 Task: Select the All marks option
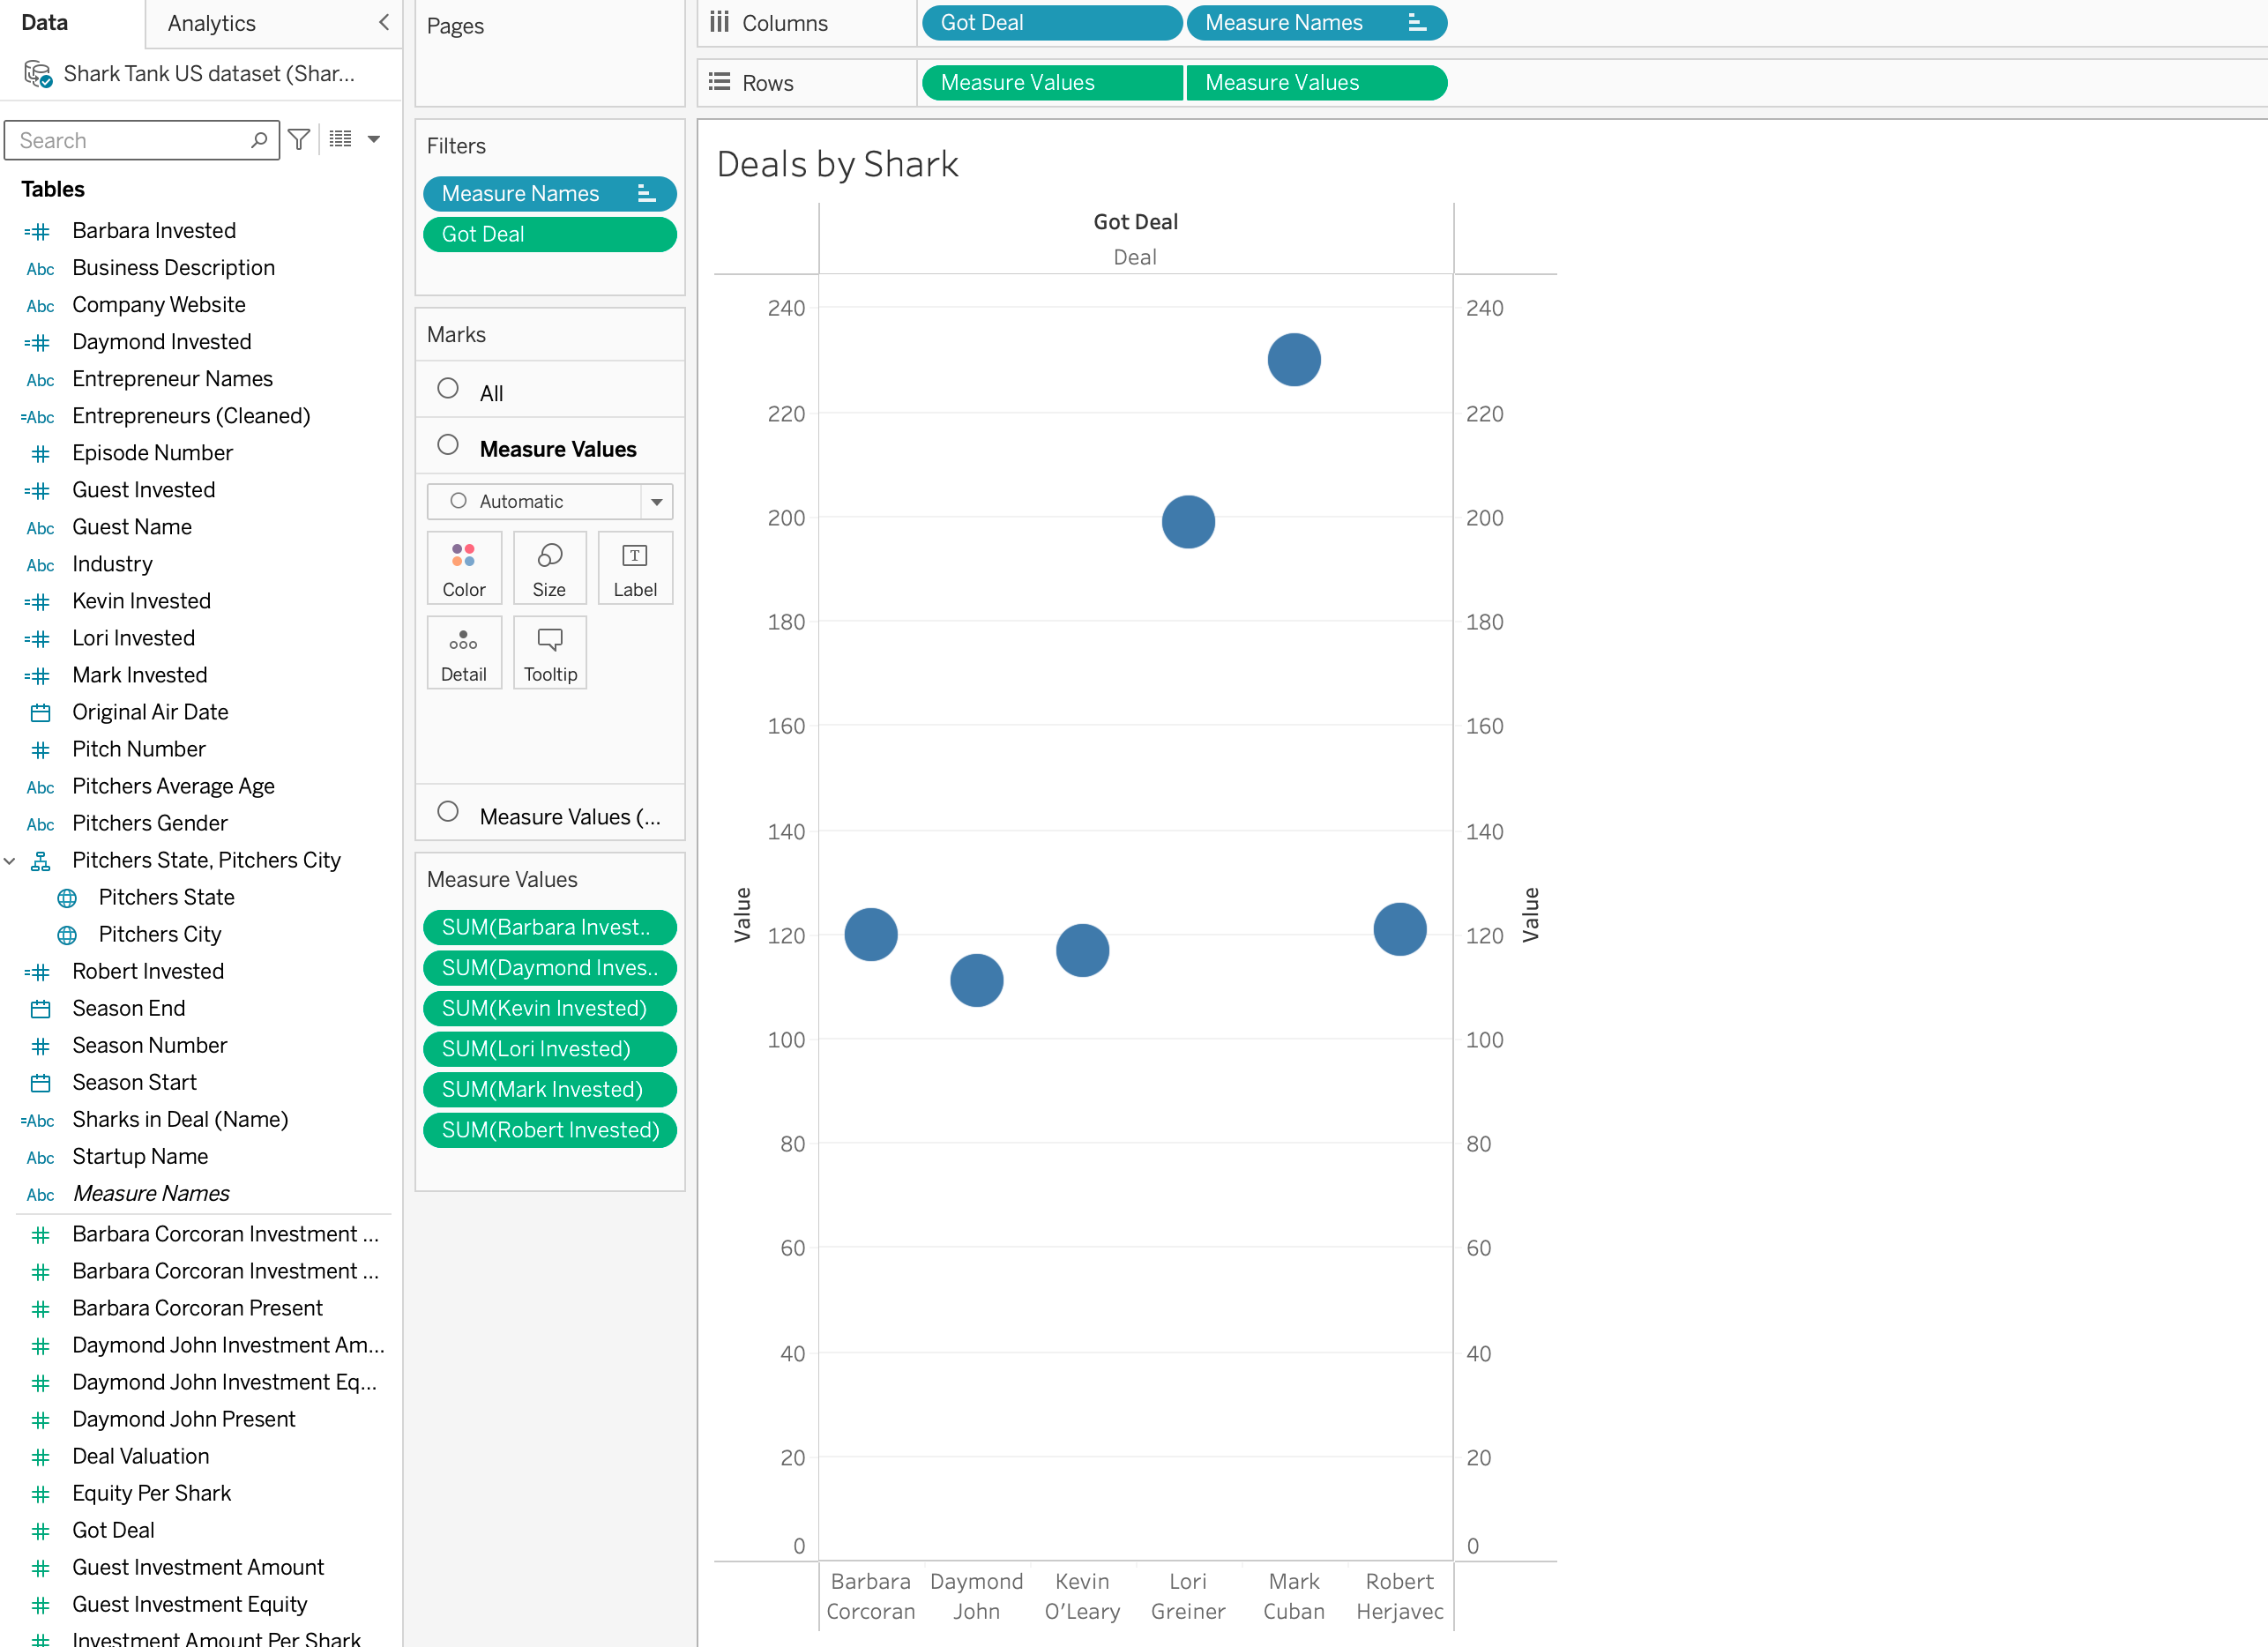(490, 393)
